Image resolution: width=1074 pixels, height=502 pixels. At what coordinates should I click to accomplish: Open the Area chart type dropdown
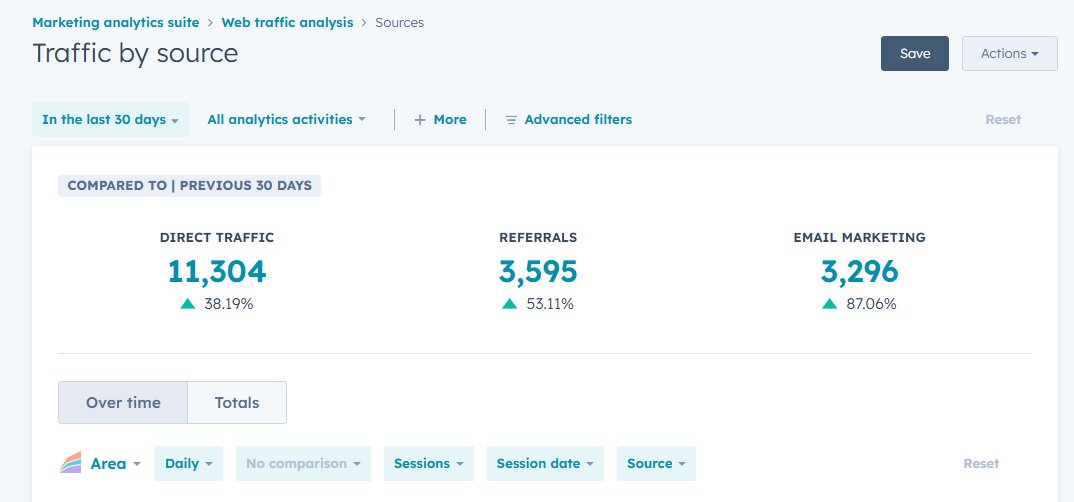point(115,464)
